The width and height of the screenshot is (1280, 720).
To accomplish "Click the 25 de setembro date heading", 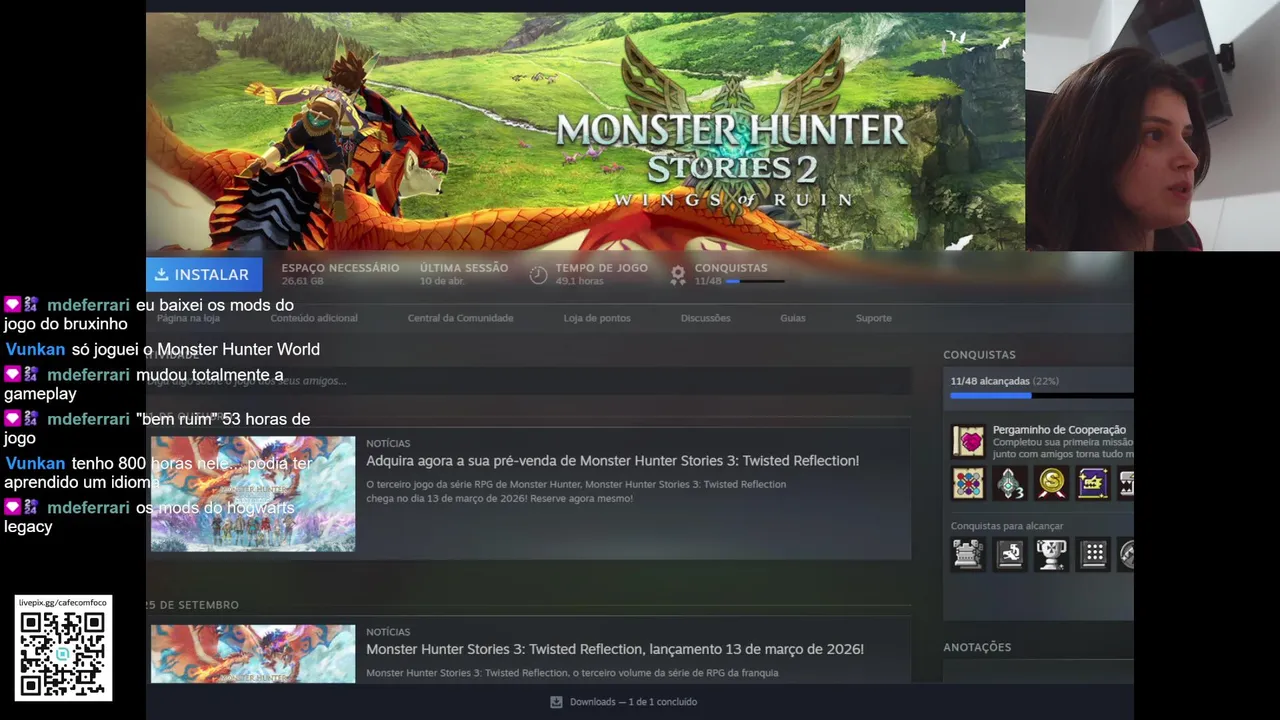I will (193, 605).
